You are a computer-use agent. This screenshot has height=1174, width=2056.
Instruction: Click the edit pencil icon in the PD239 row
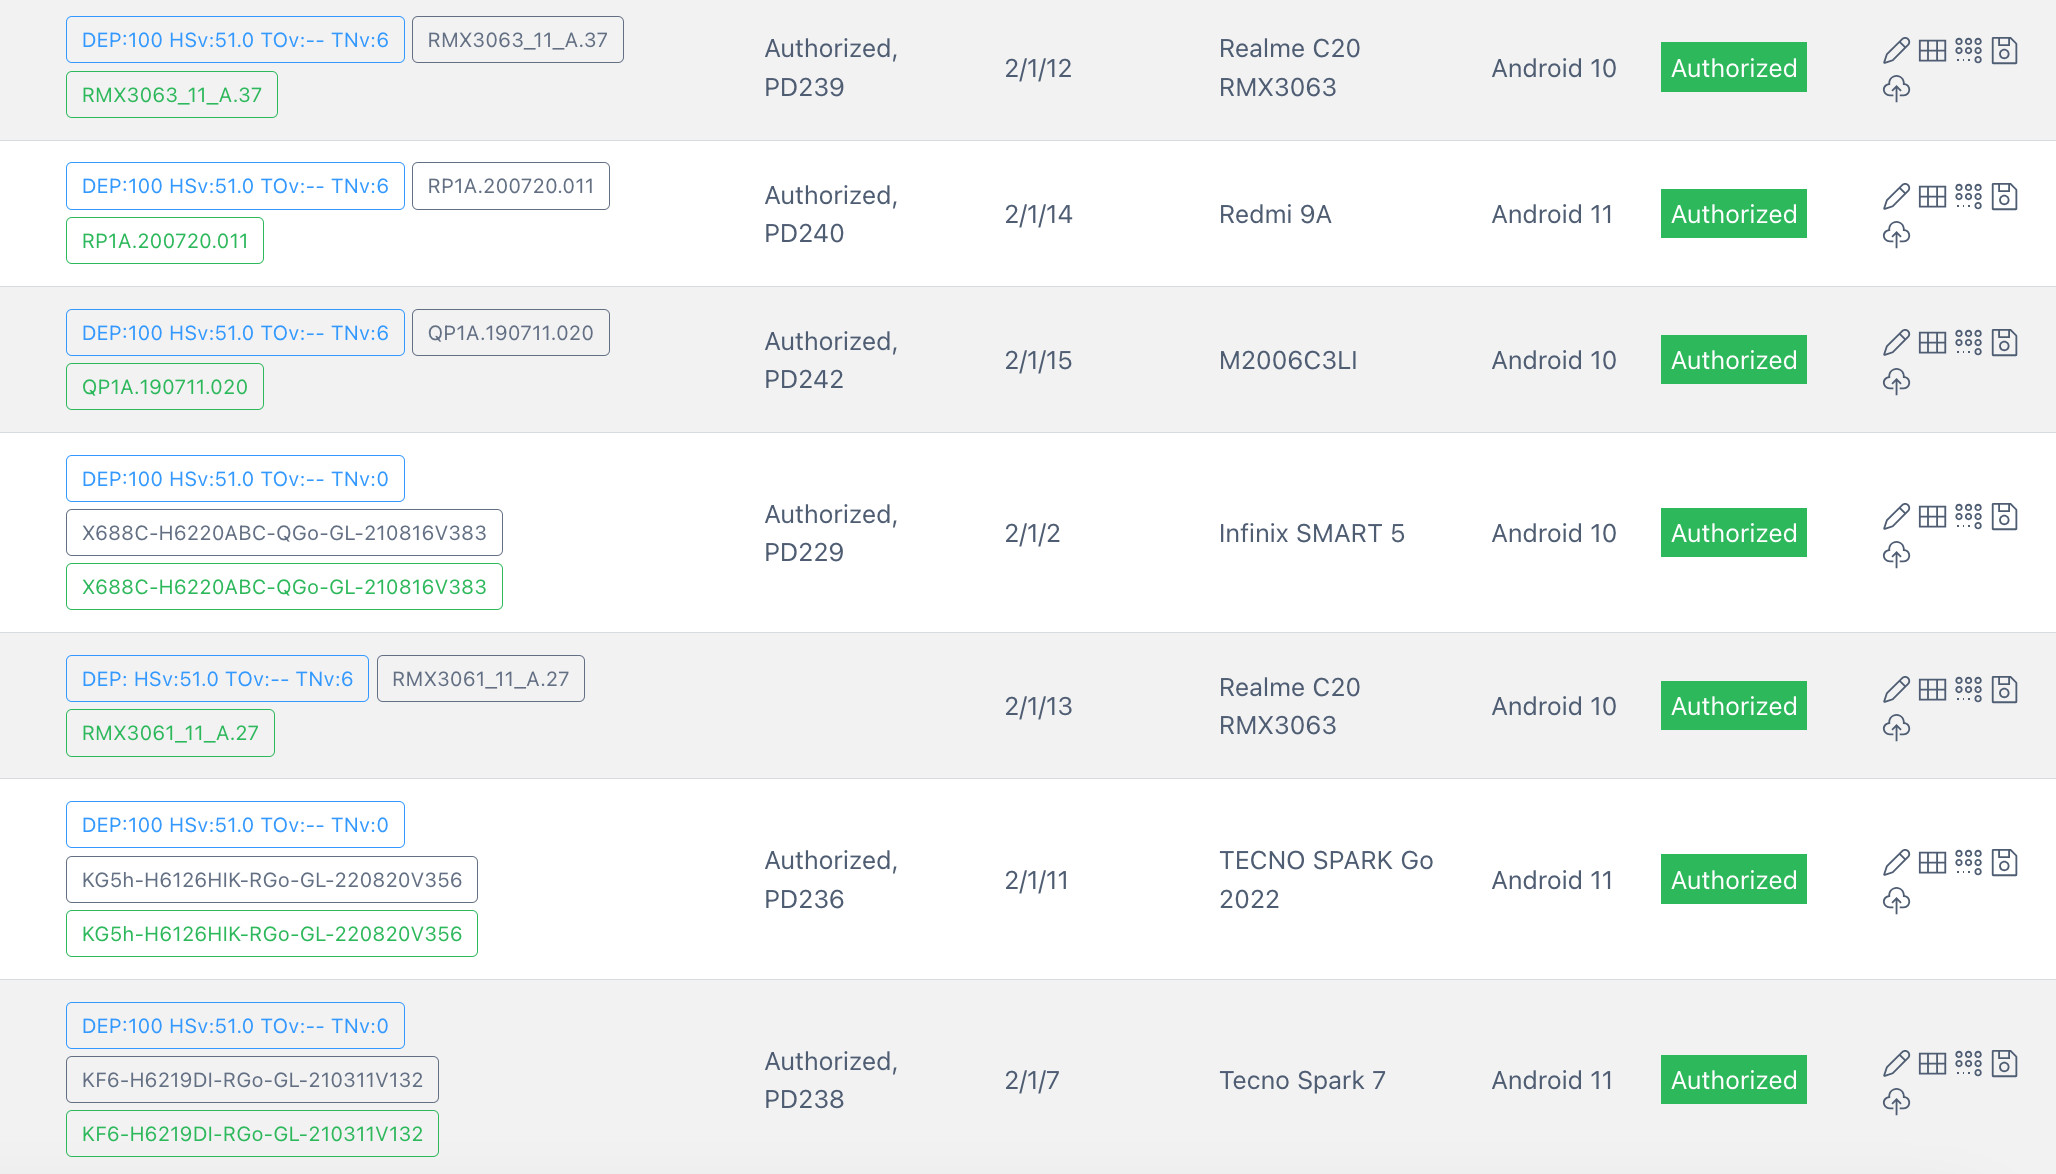click(x=1896, y=50)
